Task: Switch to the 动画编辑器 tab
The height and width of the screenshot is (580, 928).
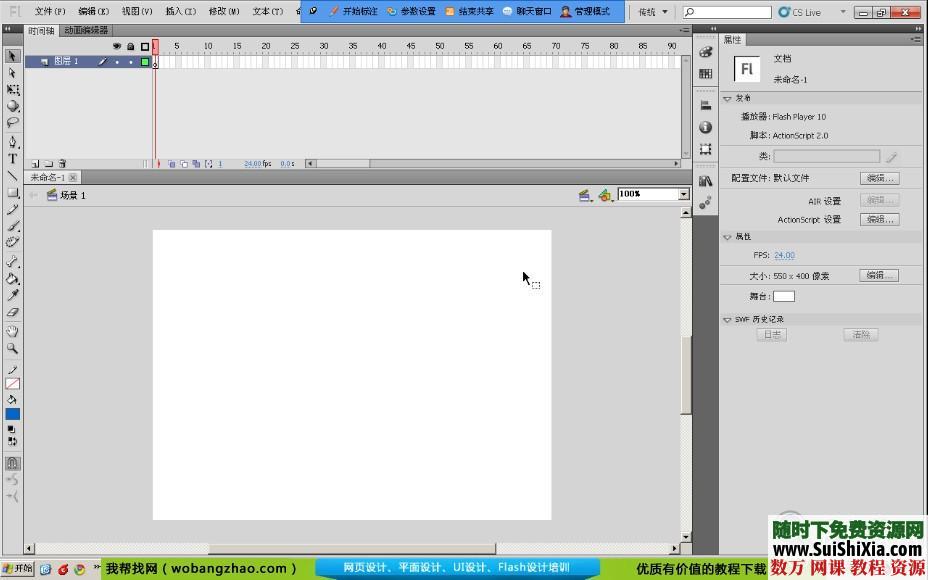Action: (x=86, y=31)
